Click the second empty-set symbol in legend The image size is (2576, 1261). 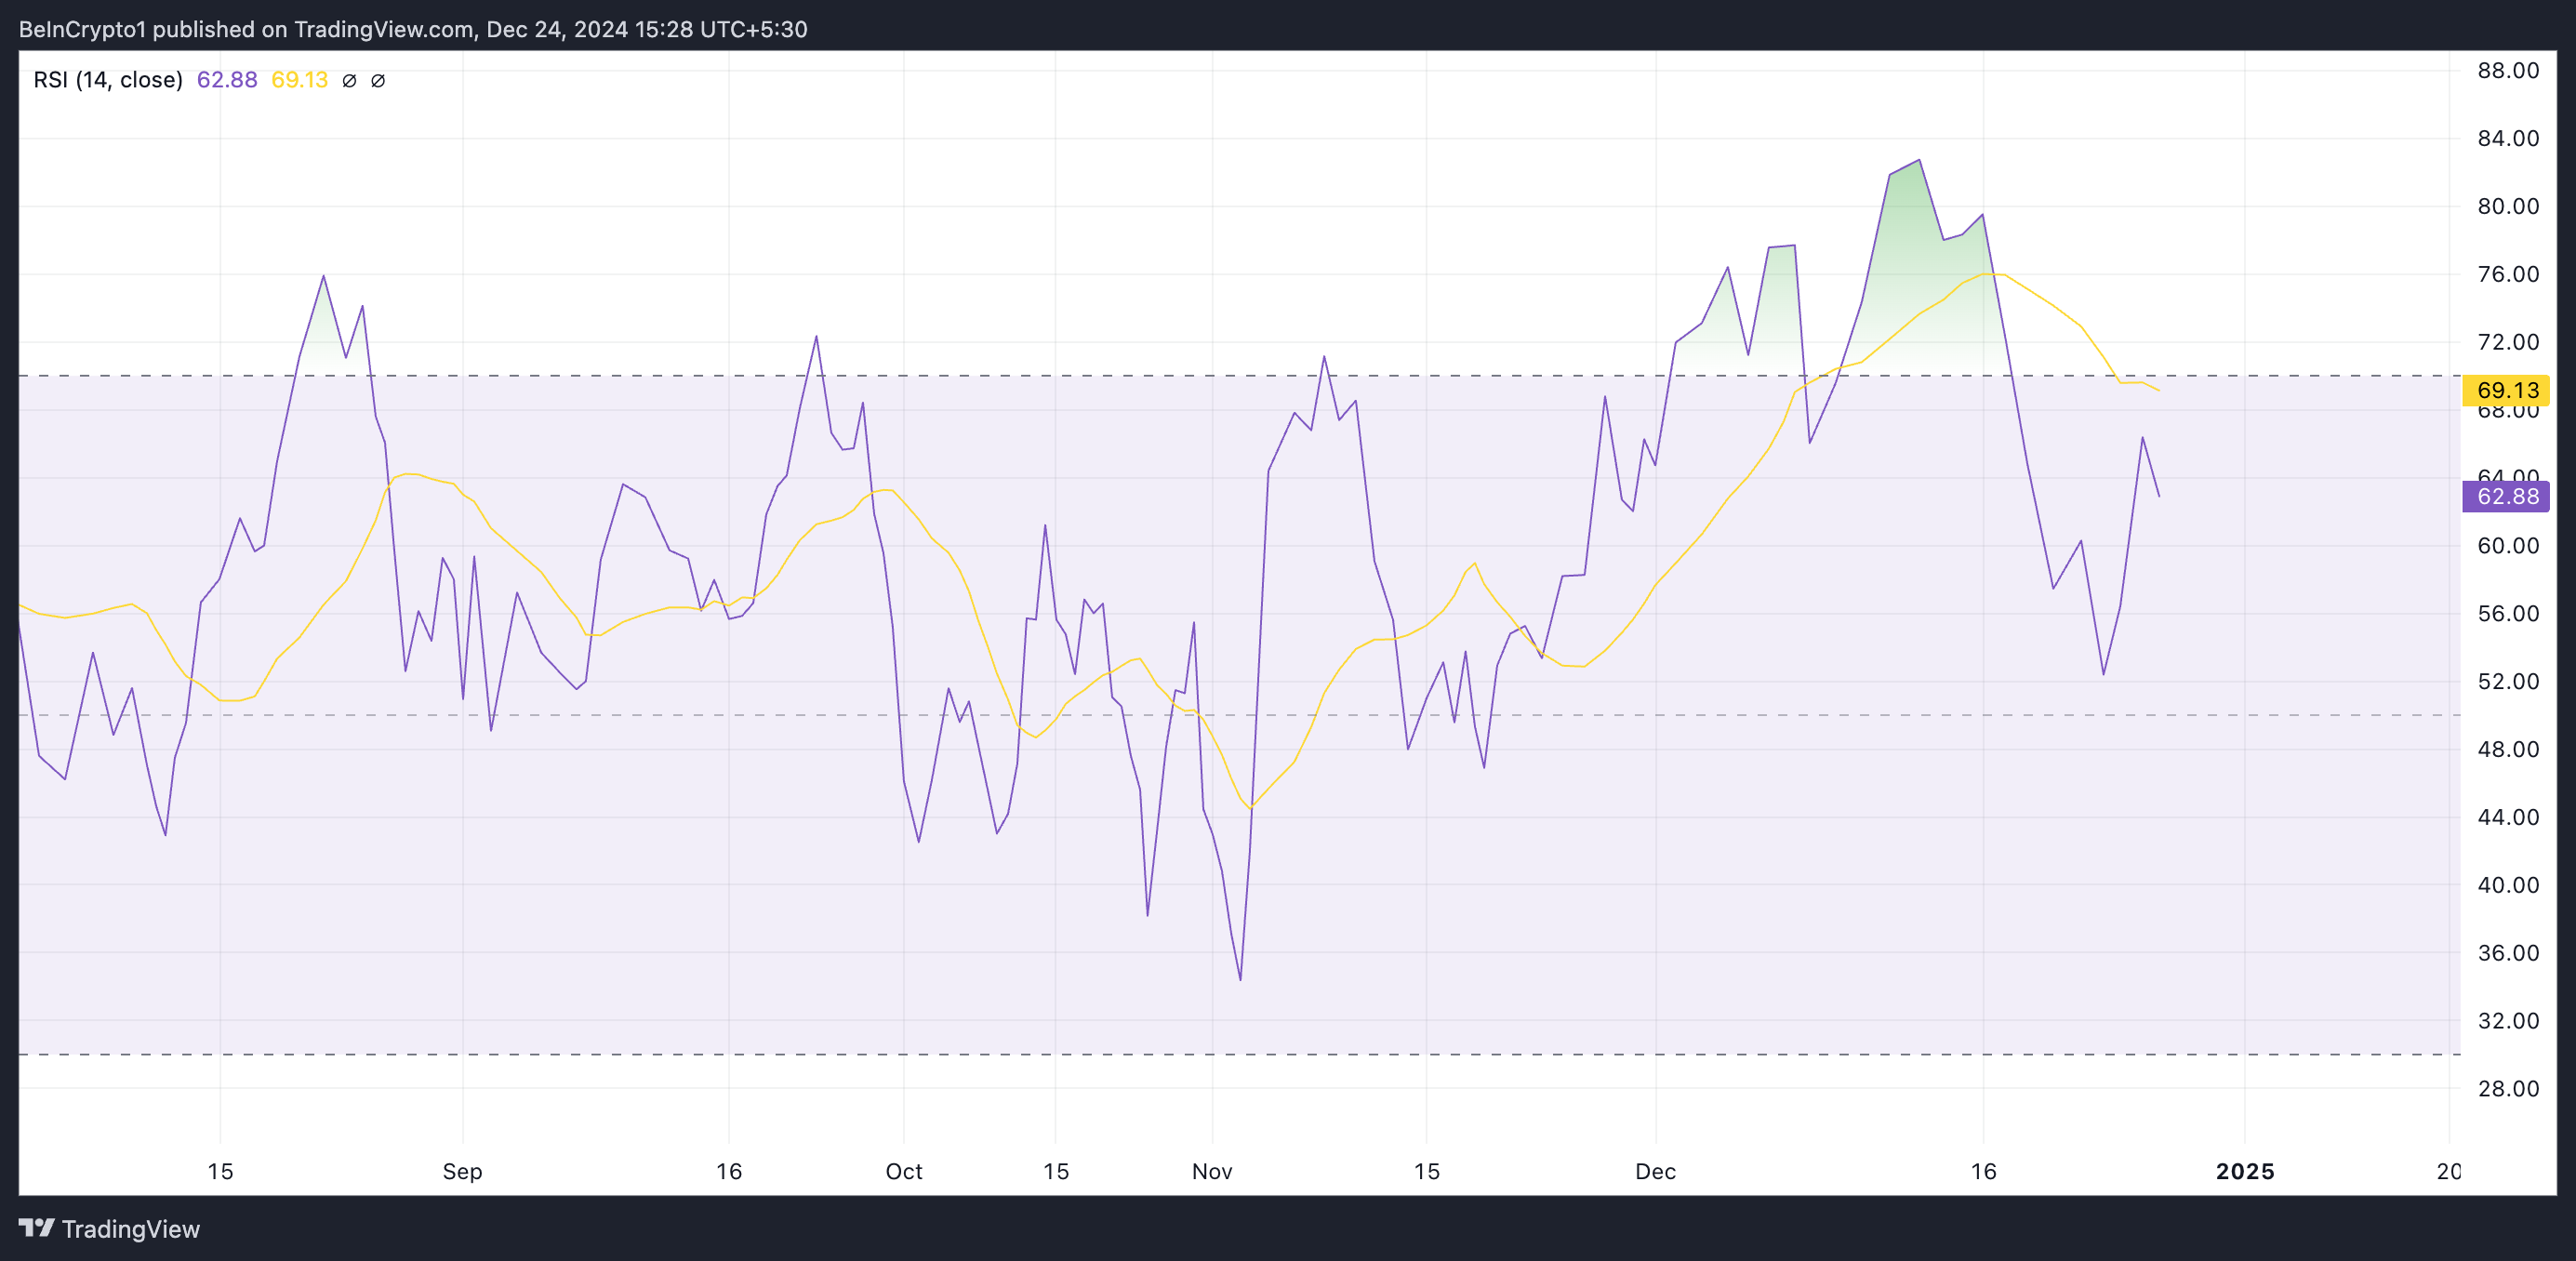point(378,81)
